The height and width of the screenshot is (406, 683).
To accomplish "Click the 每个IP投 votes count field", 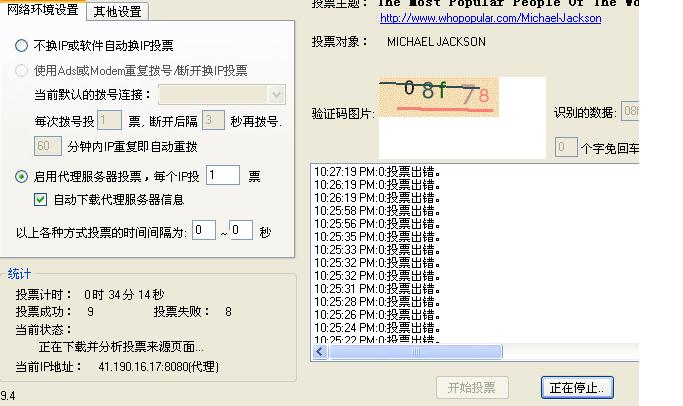I will click(x=222, y=176).
